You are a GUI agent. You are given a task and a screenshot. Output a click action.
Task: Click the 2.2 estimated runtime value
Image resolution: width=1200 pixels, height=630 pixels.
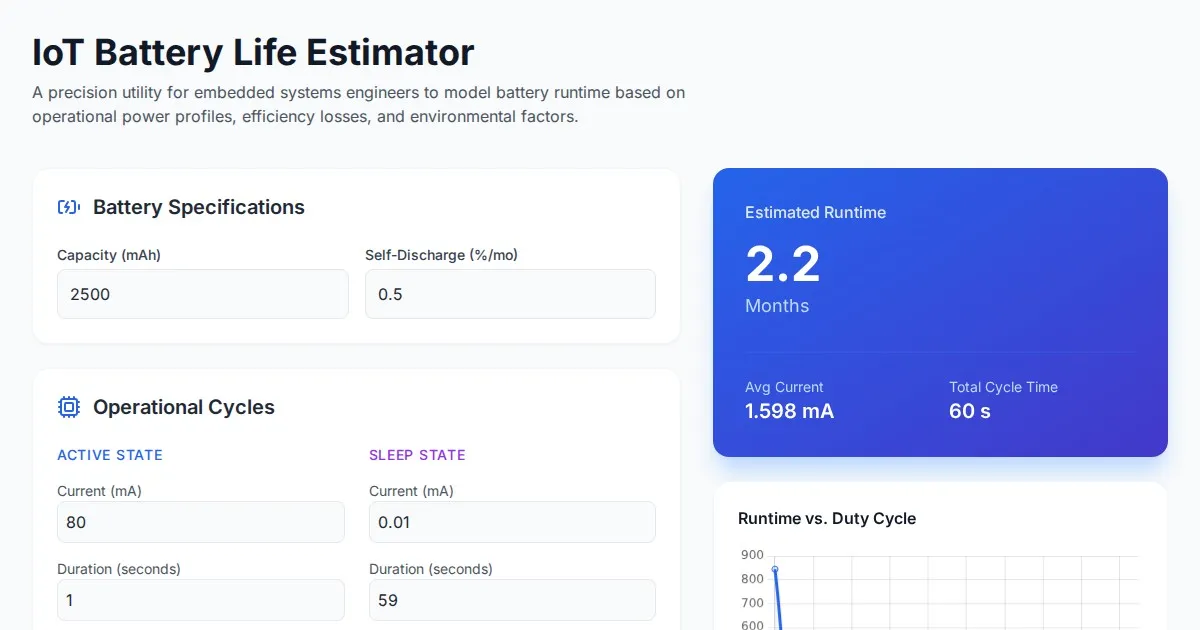pyautogui.click(x=783, y=264)
